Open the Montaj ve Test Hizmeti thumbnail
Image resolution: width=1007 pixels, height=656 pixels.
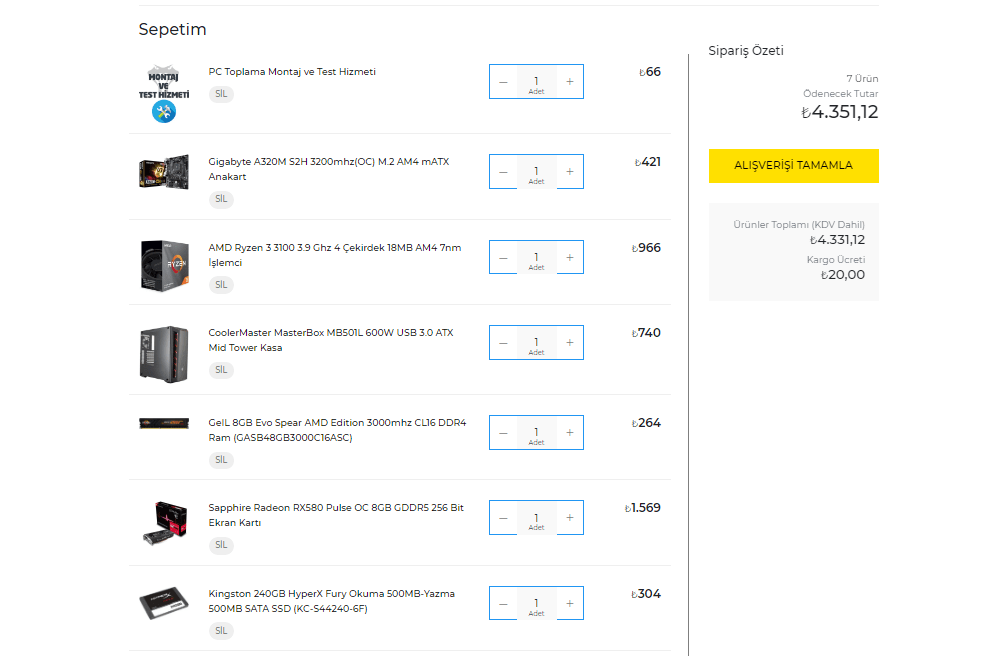(164, 93)
